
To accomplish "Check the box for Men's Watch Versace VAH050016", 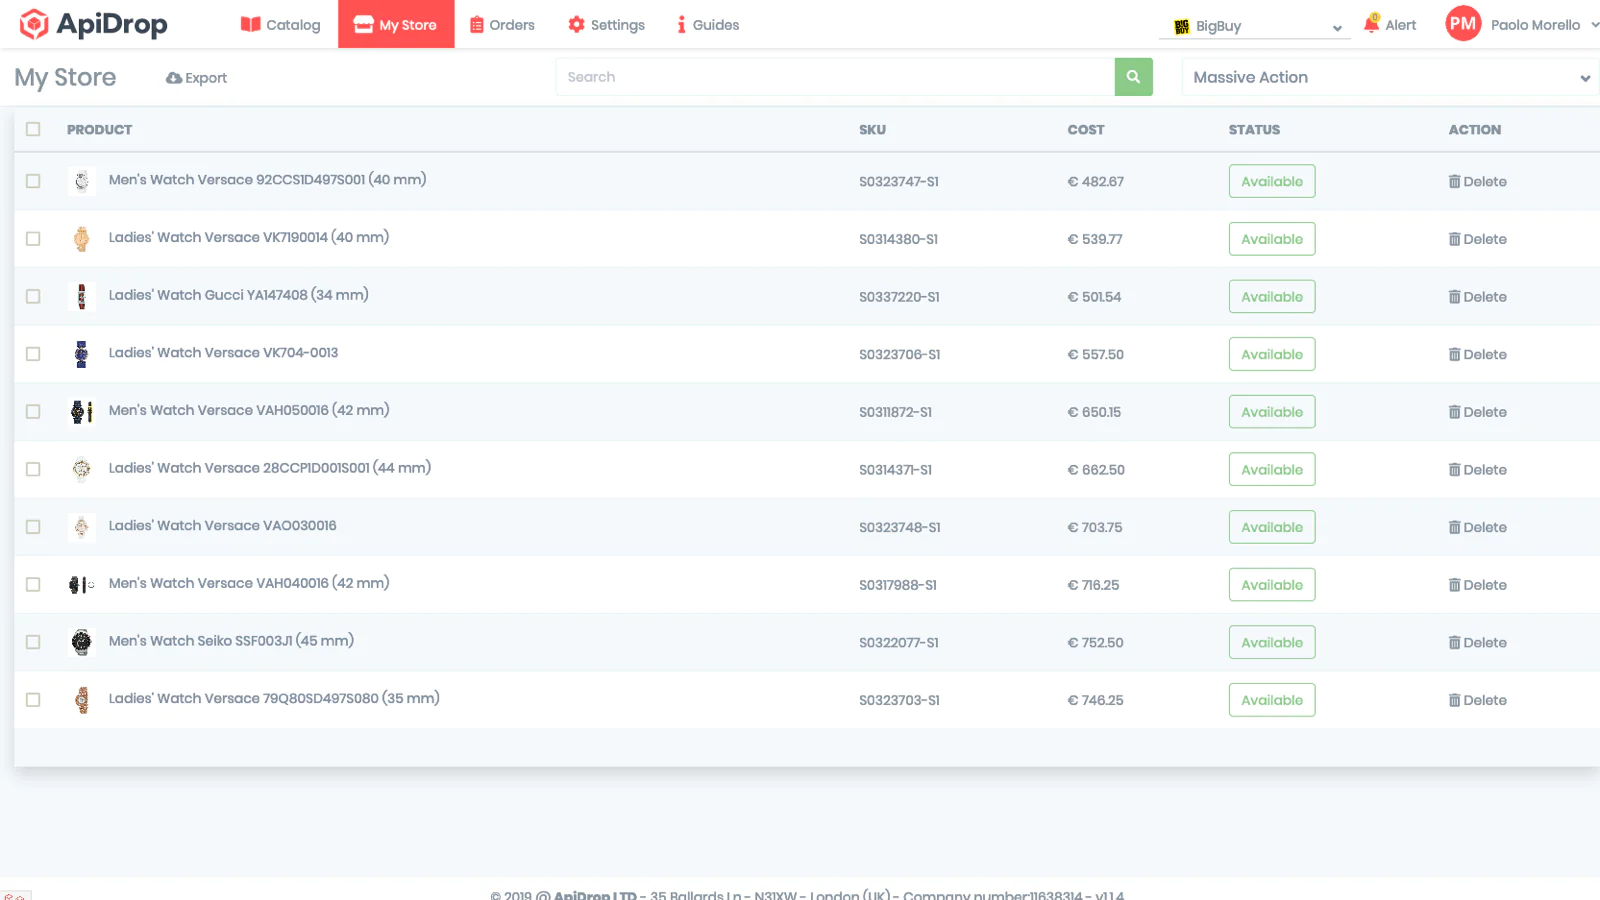I will click(x=33, y=412).
